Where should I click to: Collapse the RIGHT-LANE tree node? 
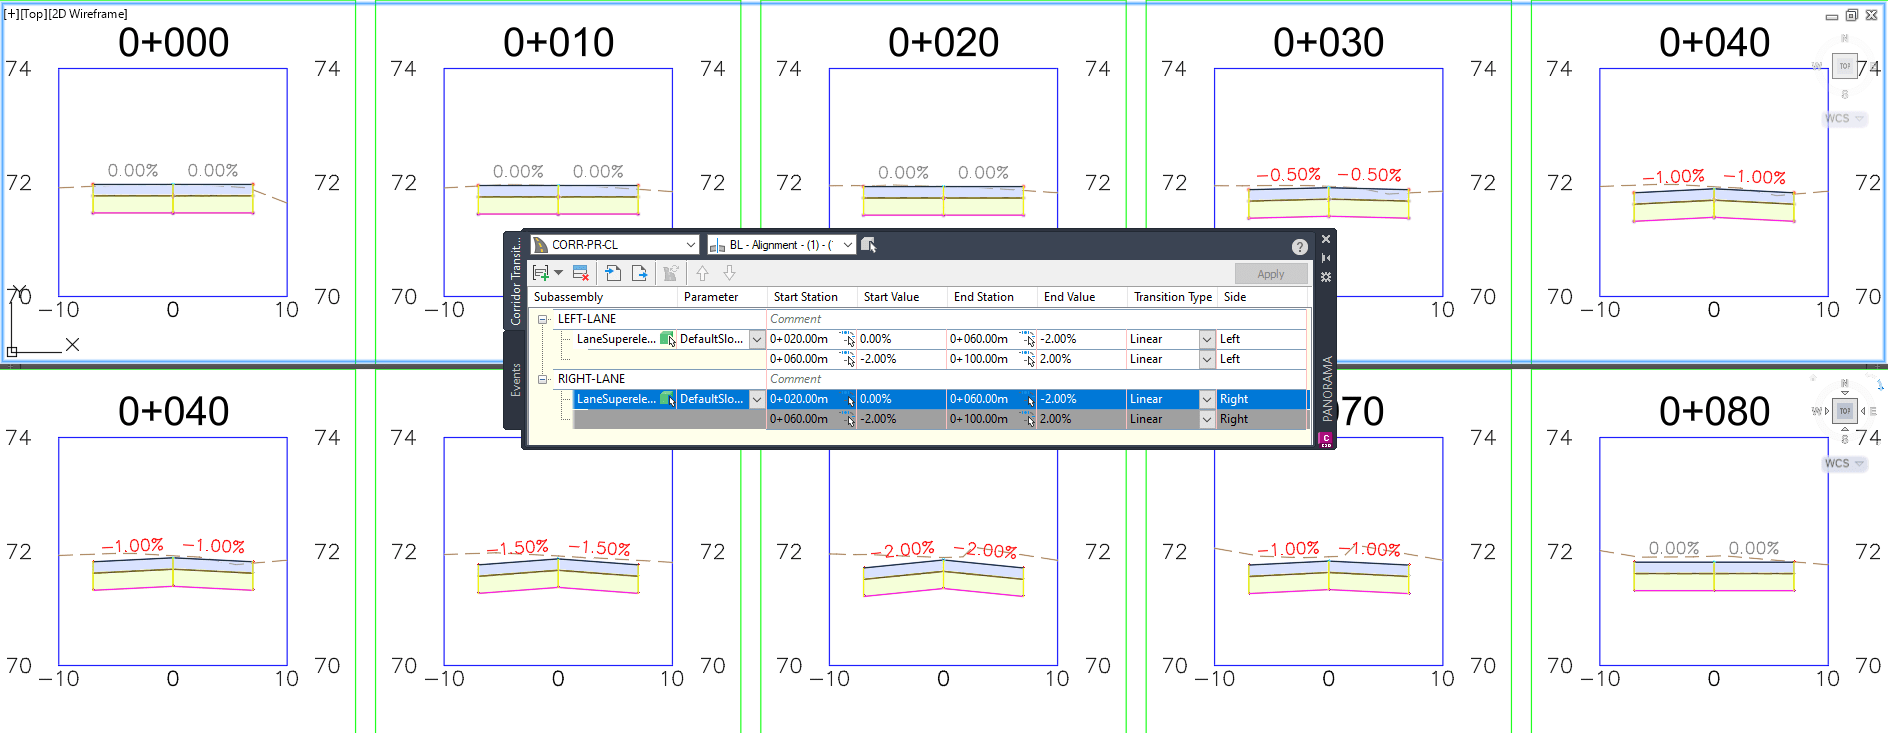point(543,379)
